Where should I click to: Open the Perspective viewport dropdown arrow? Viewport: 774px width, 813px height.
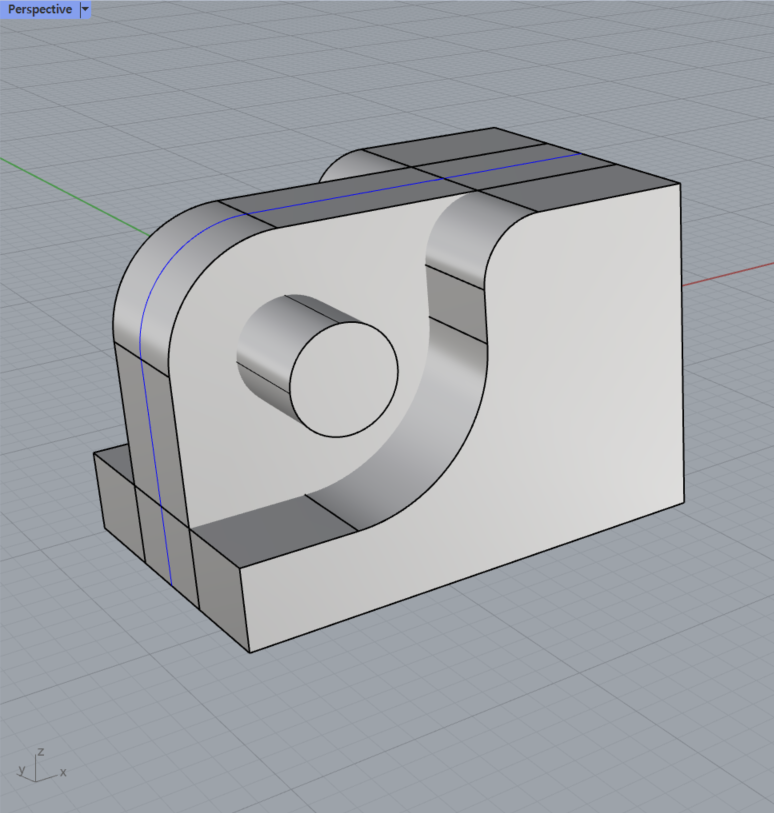[x=86, y=9]
